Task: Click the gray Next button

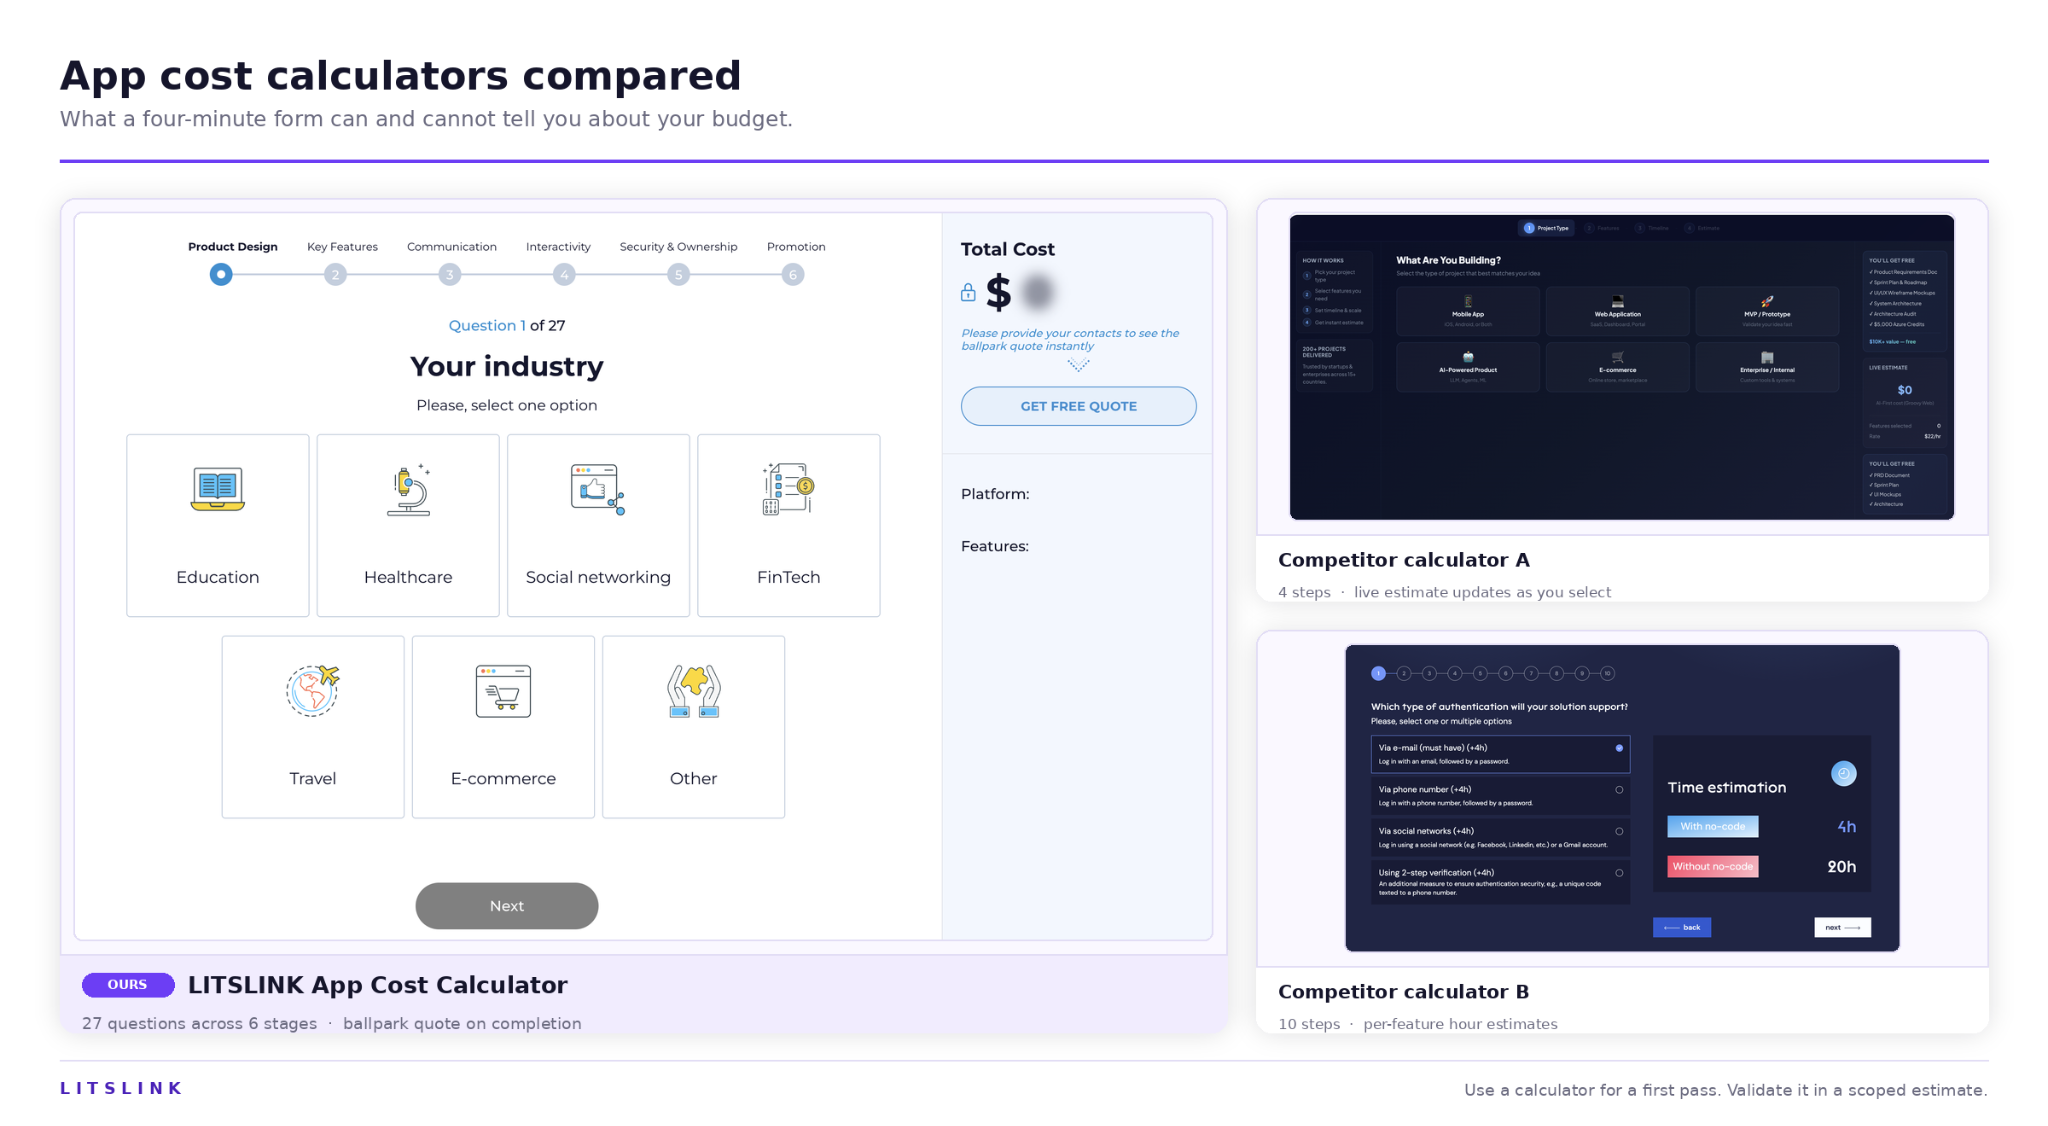Action: point(507,906)
